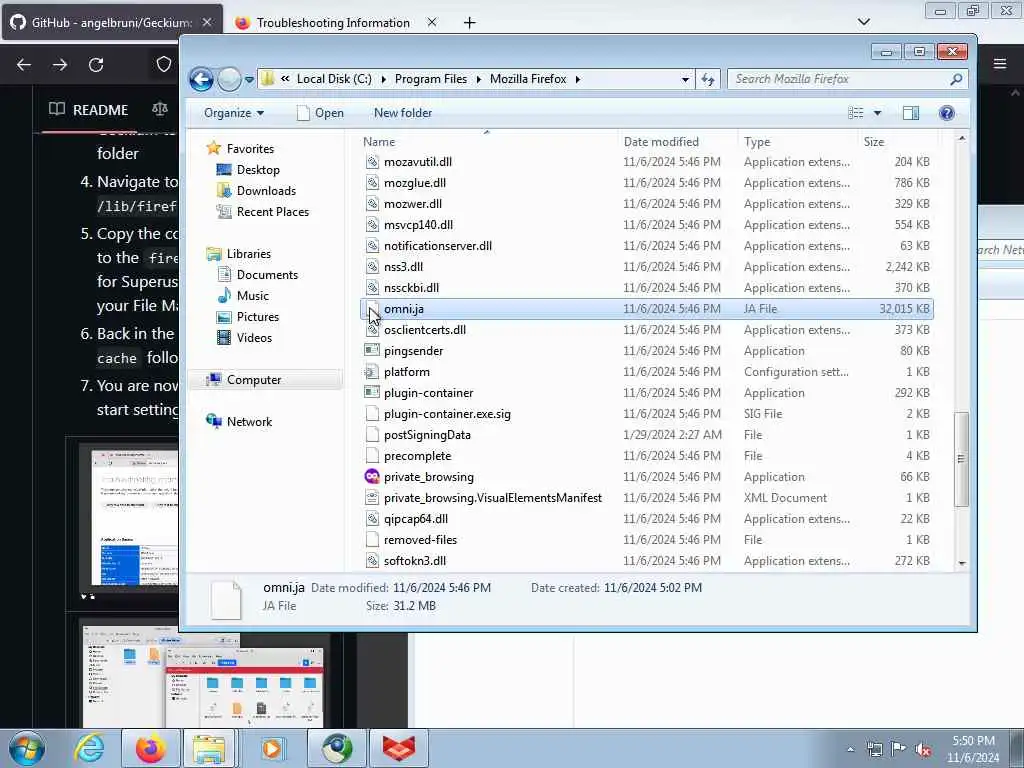The width and height of the screenshot is (1024, 768).
Task: Open recent locations dropdown beside Forward button
Action: [249, 80]
